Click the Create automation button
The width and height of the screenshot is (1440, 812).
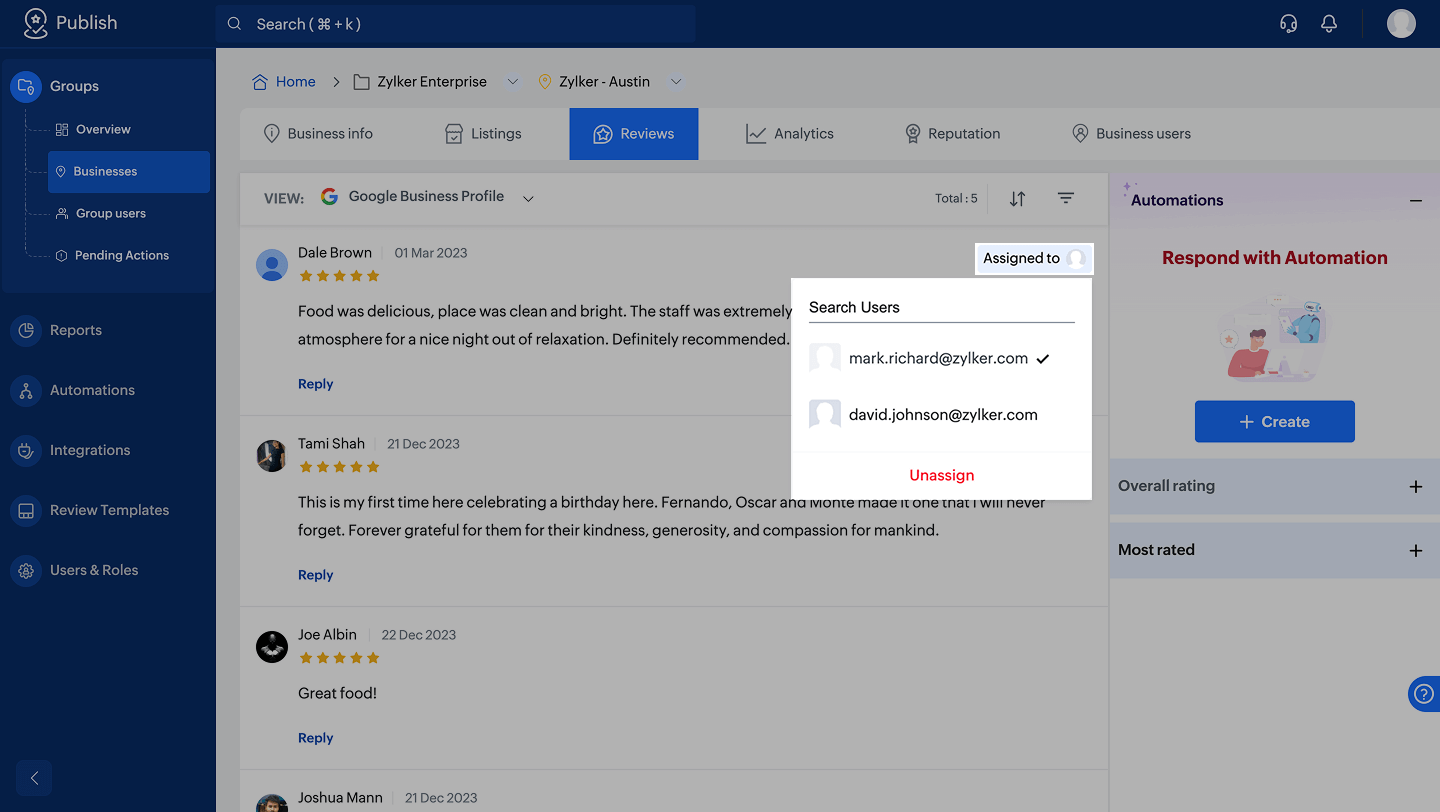[1274, 422]
